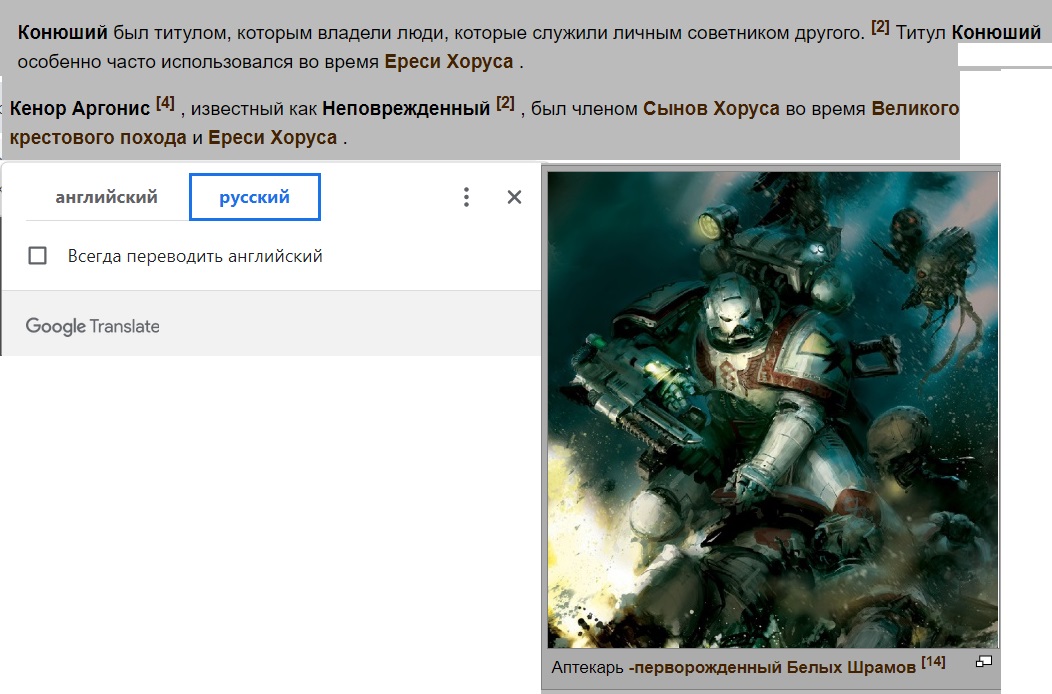1052x694 pixels.
Task: Click the bold word Неповрежденный
Action: [x=406, y=108]
